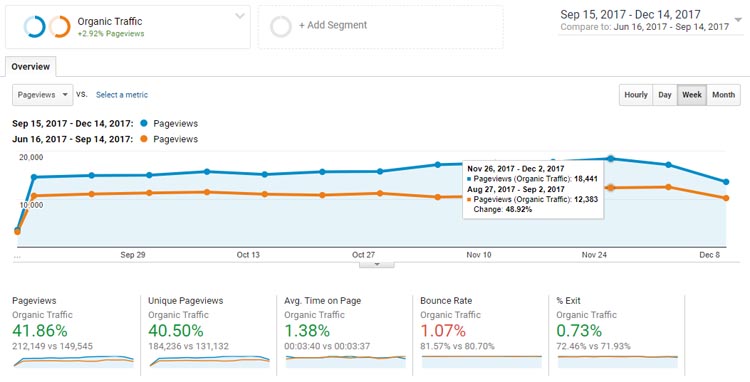The width and height of the screenshot is (750, 382).
Task: Click the empty Add Segment circle icon
Action: tap(280, 27)
